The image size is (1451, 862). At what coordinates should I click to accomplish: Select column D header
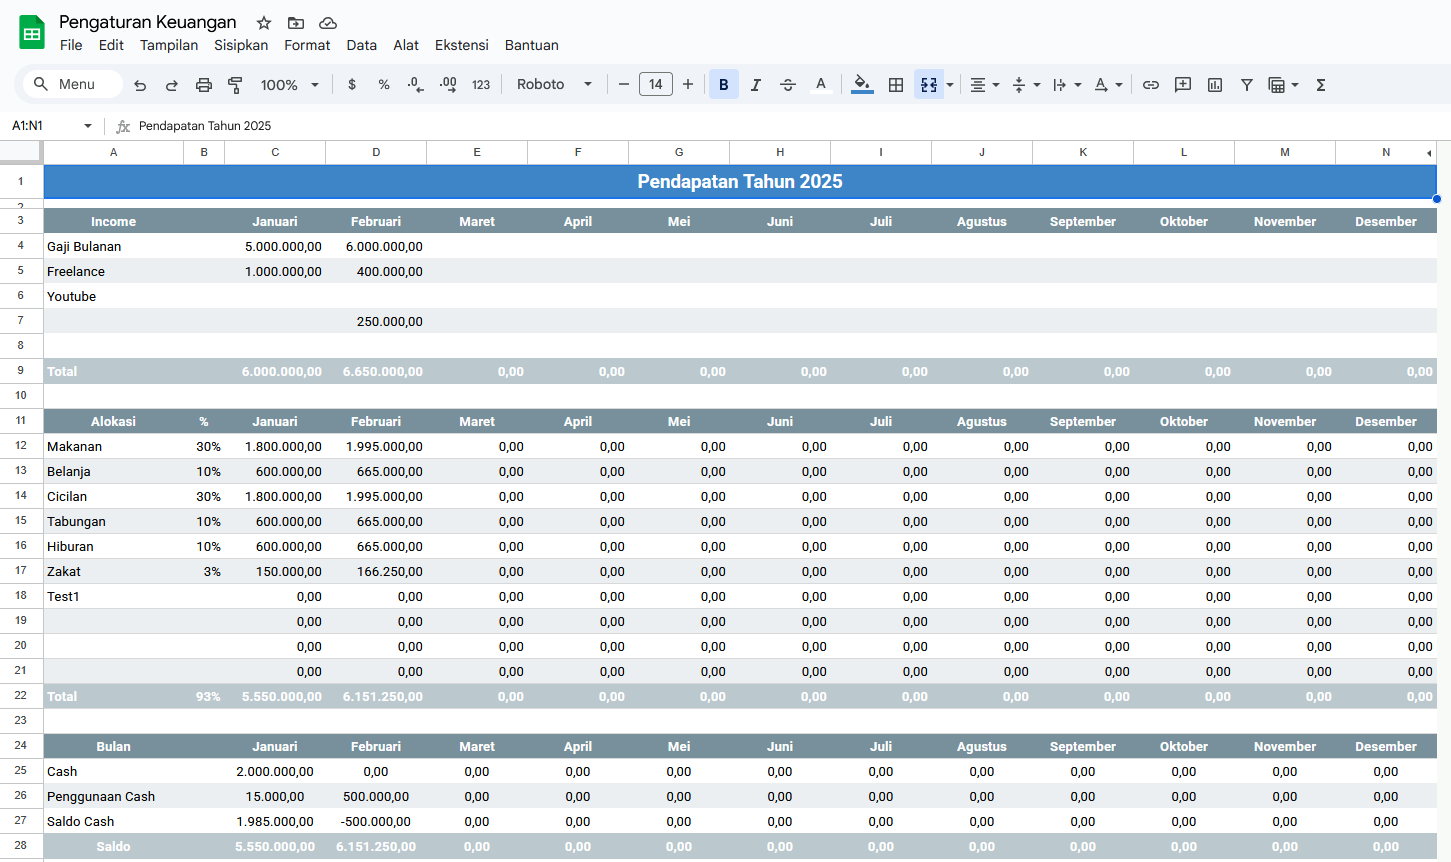[x=376, y=152]
